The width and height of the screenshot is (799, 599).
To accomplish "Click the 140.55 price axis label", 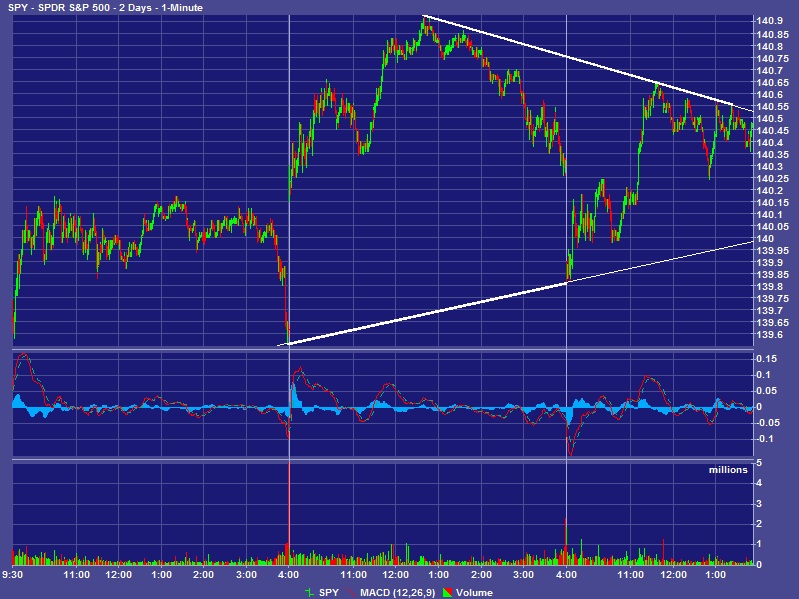I will point(773,106).
